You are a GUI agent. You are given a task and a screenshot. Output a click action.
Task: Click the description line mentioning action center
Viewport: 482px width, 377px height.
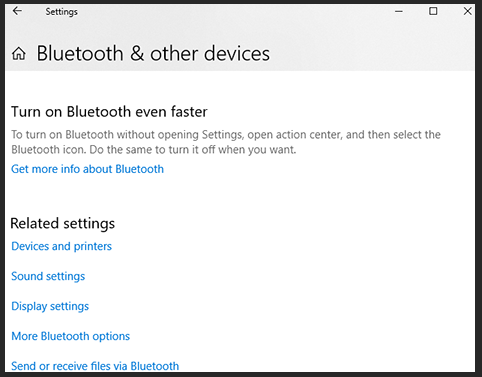(x=226, y=135)
